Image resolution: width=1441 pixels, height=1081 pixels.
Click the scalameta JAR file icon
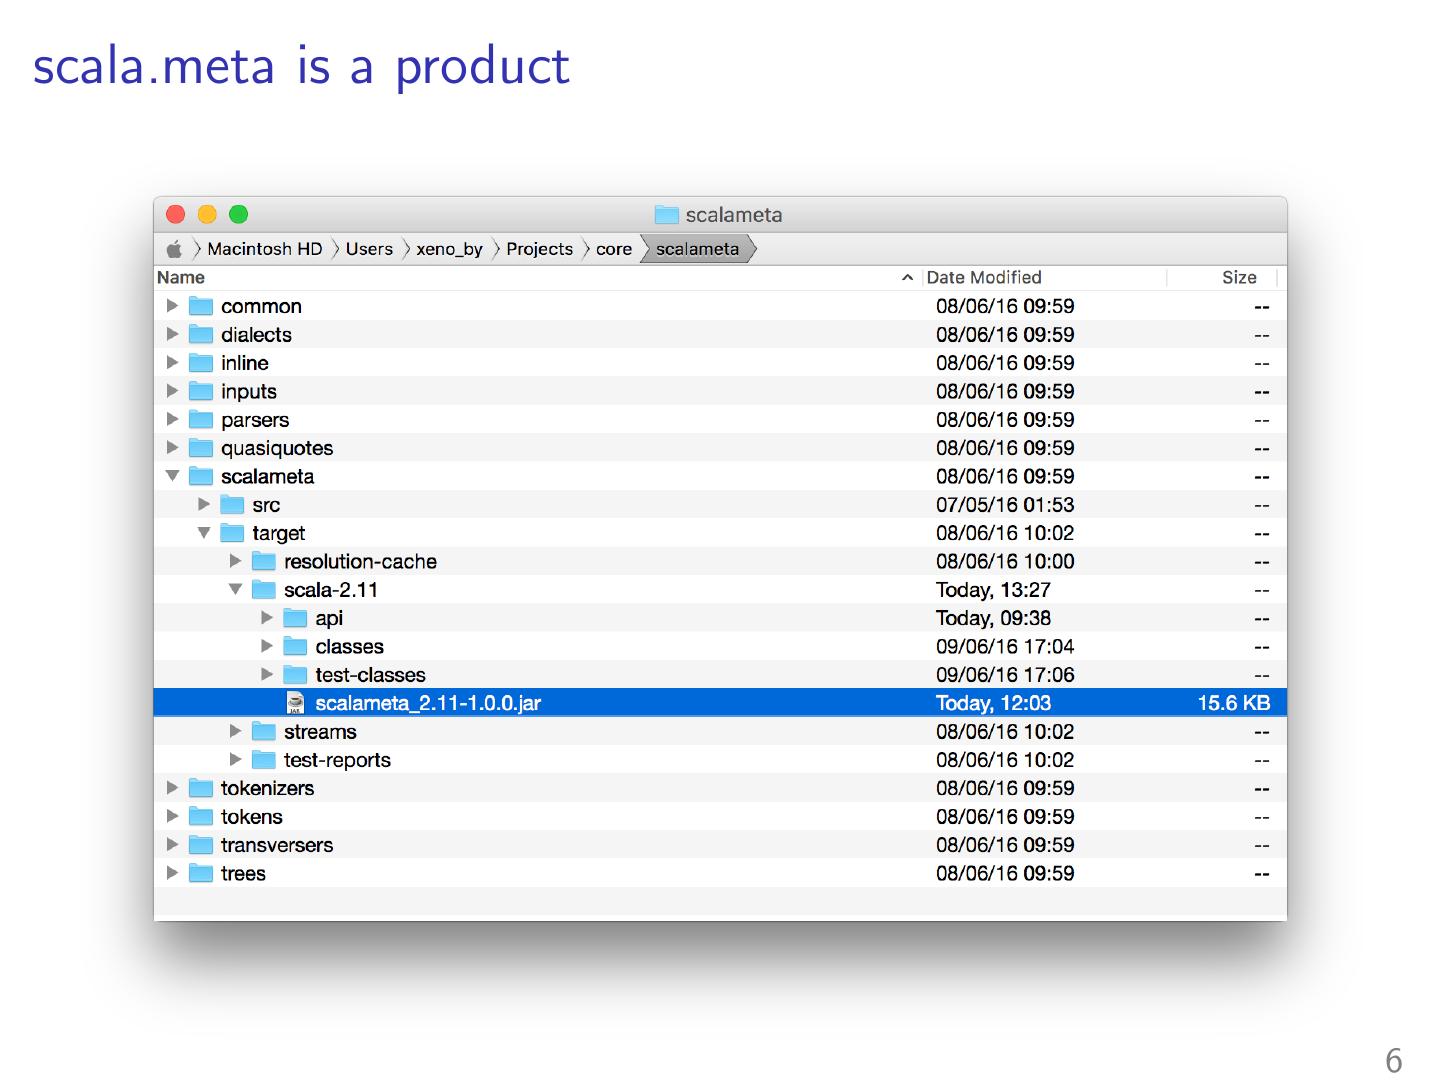click(x=295, y=703)
